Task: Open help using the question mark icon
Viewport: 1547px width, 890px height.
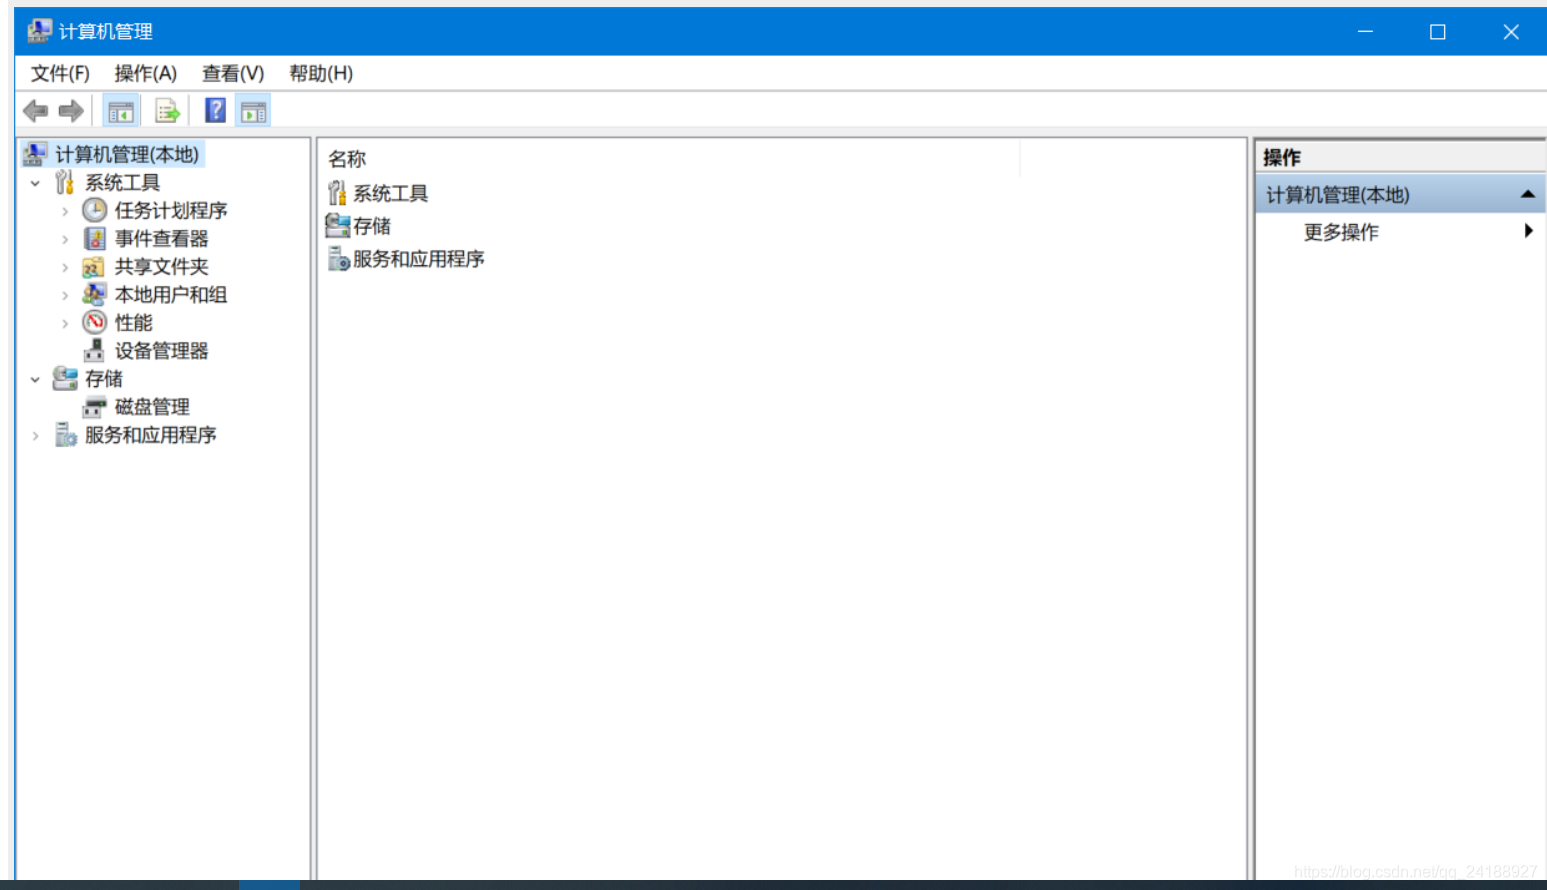Action: click(x=215, y=110)
